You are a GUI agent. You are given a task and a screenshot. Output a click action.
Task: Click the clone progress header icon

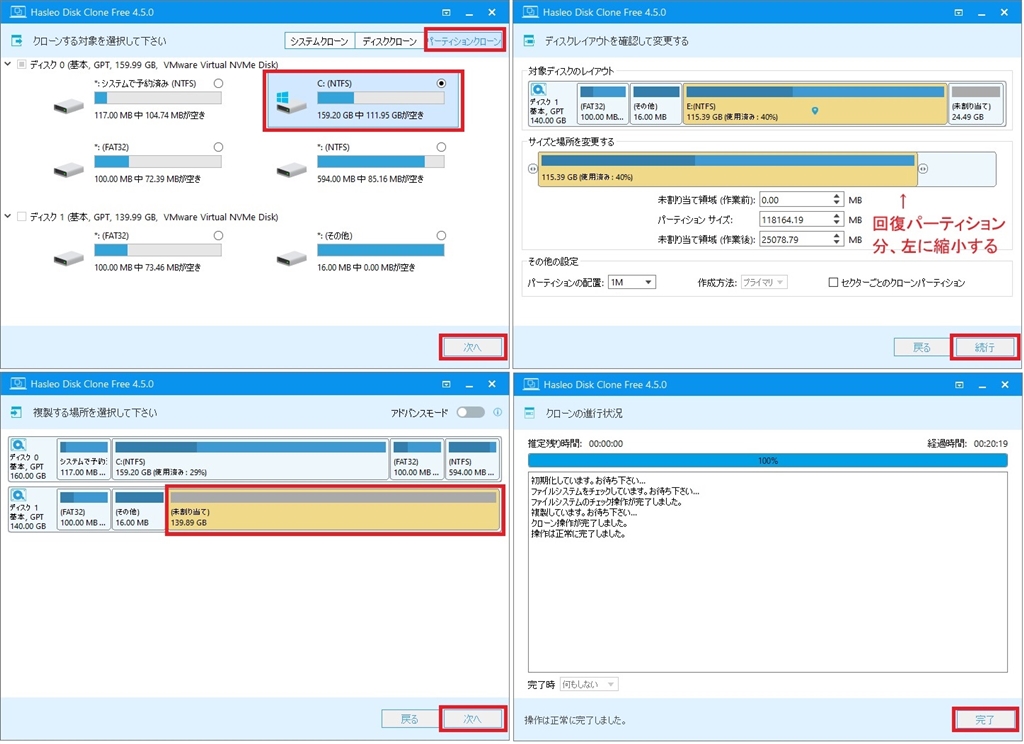coord(530,413)
